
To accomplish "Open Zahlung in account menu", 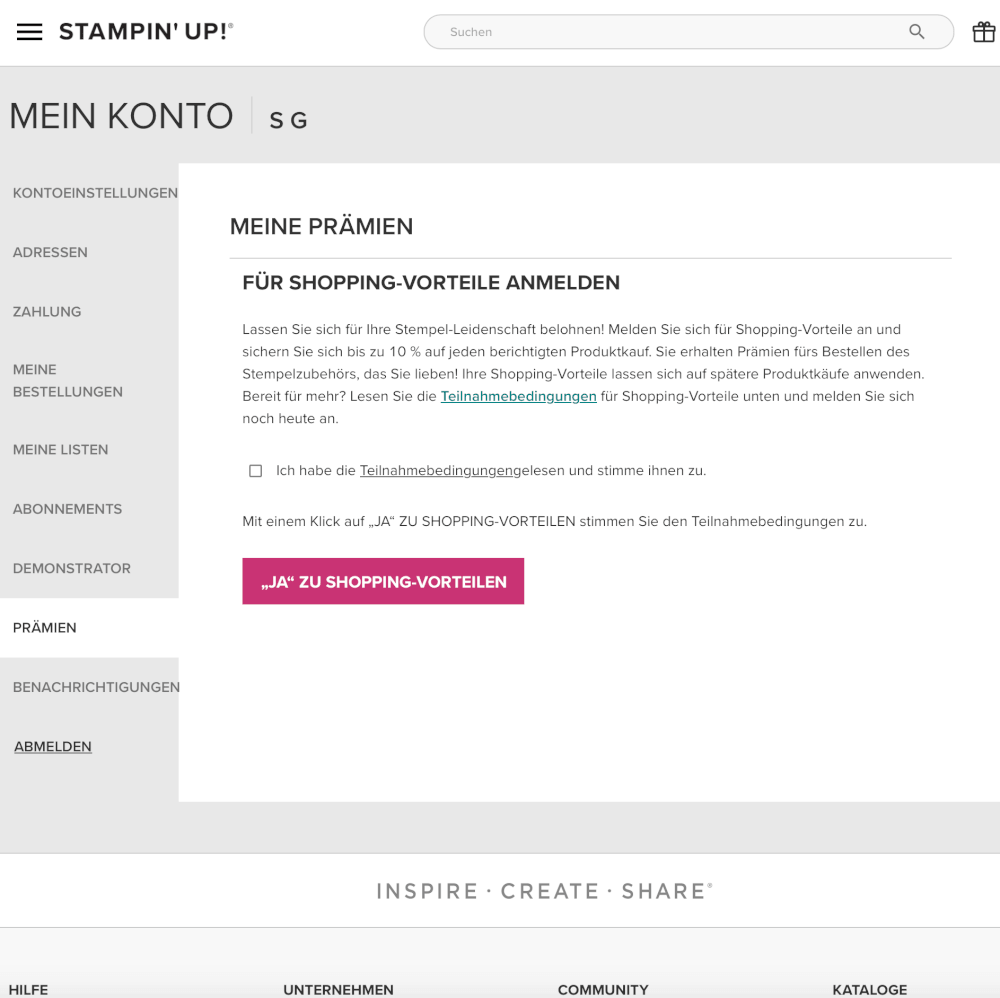I will [x=47, y=312].
